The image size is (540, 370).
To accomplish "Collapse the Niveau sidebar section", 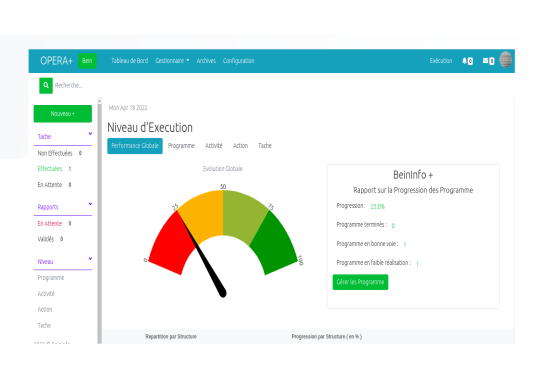I will pyautogui.click(x=90, y=258).
